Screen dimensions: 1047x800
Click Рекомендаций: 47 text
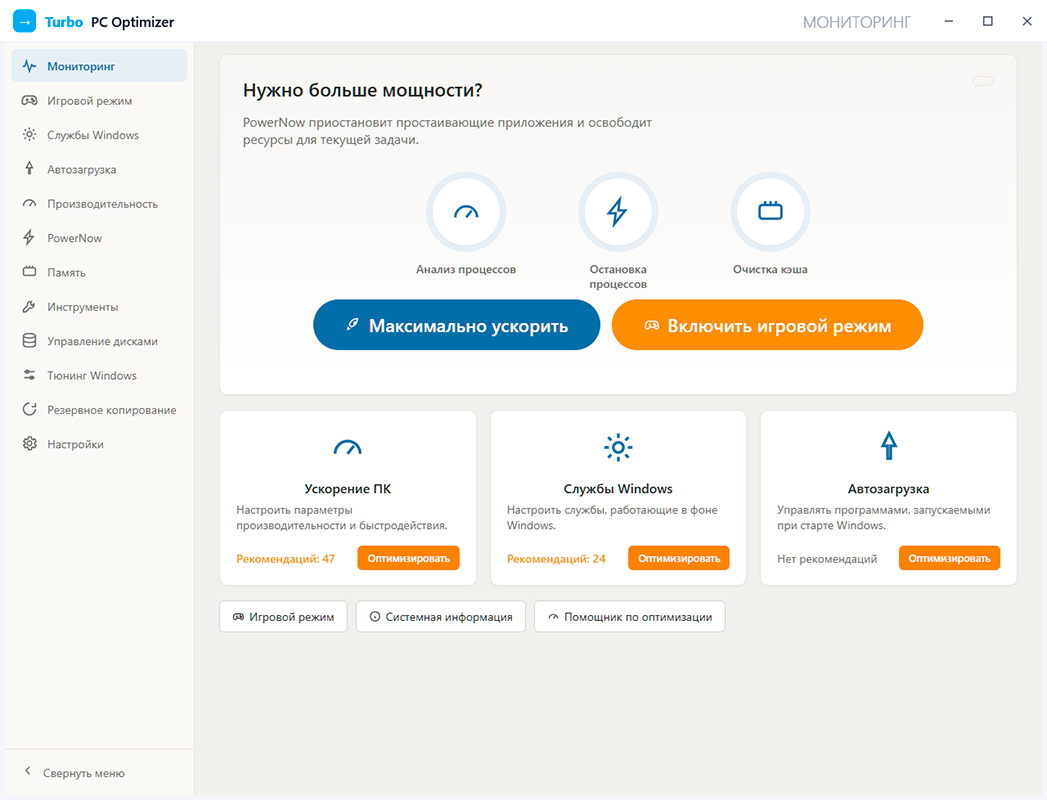point(286,559)
